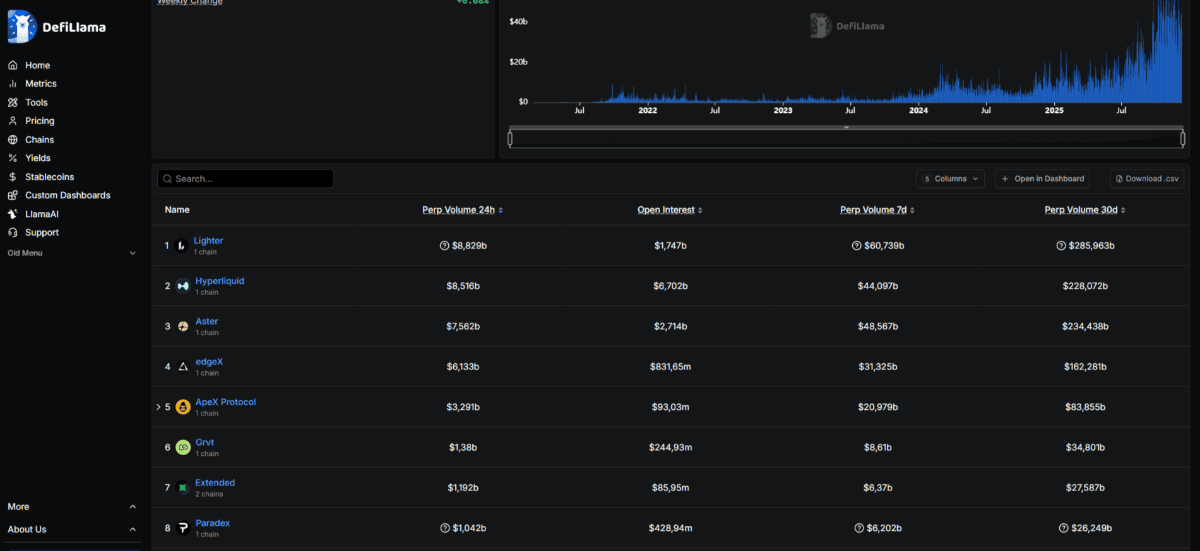The height and width of the screenshot is (551, 1200).
Task: Collapse the Old Menu section
Action: click(132, 253)
